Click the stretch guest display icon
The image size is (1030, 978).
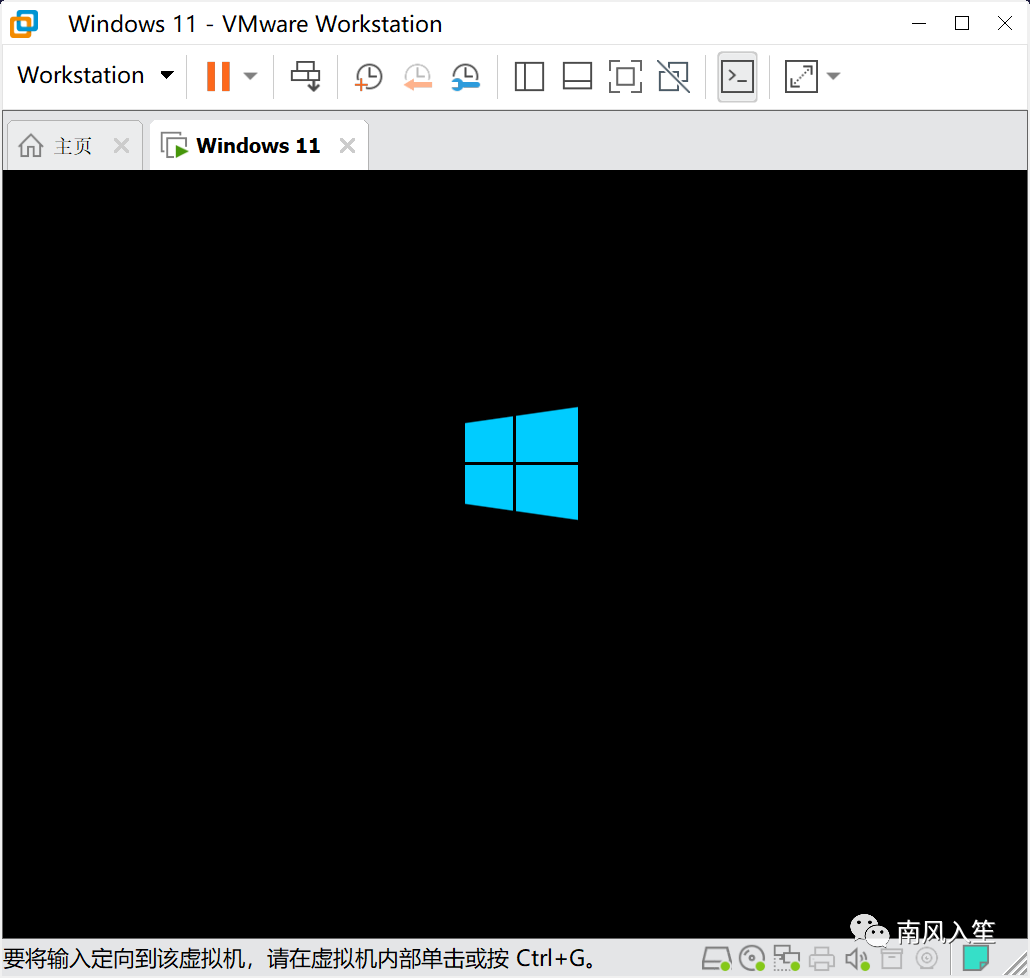pos(801,76)
